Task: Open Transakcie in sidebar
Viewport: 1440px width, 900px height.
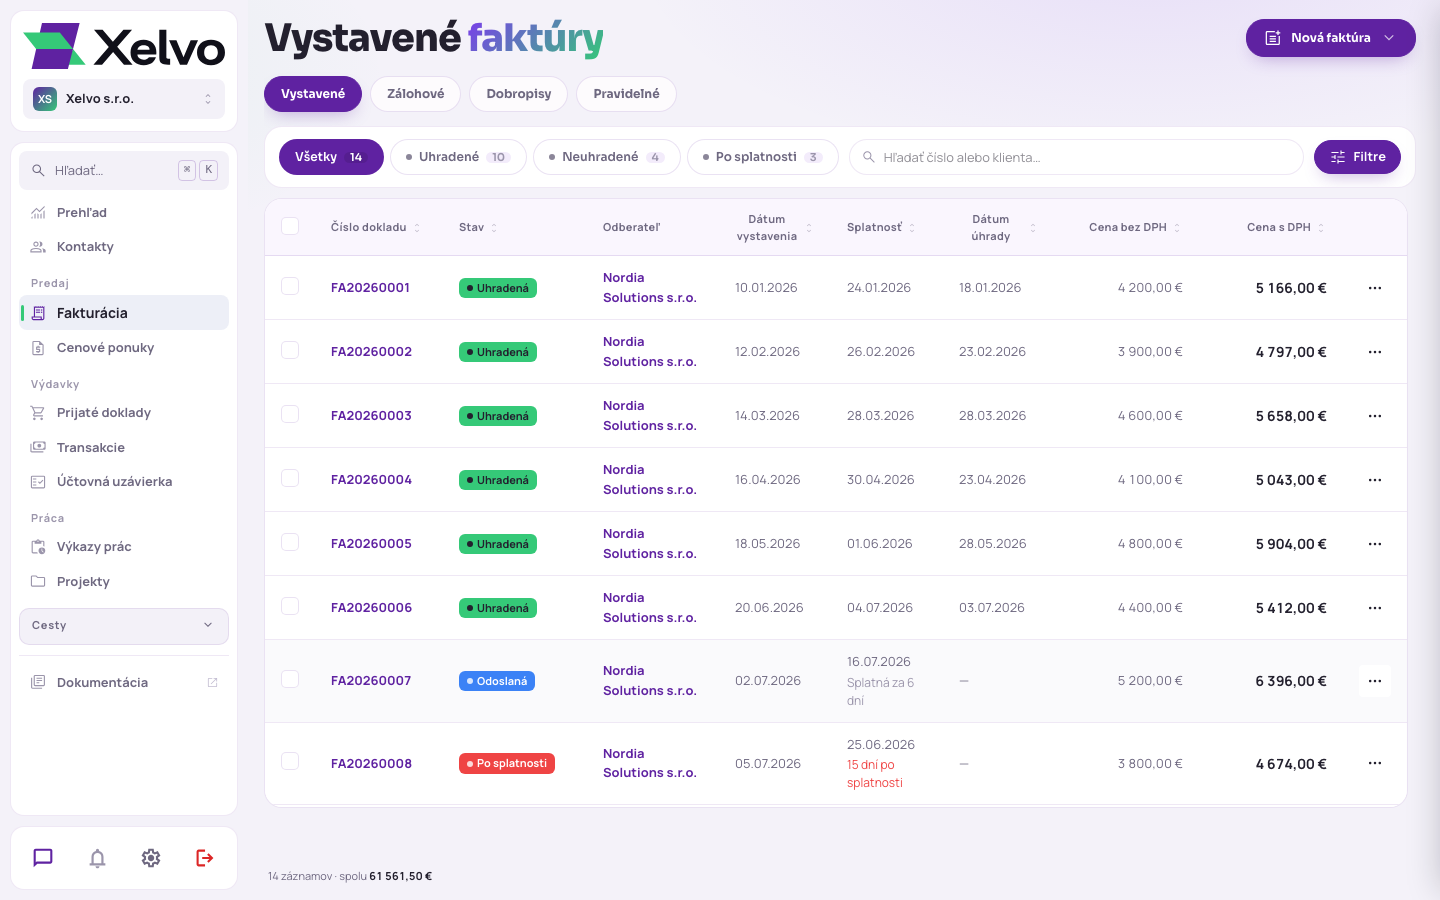Action: pos(124,448)
